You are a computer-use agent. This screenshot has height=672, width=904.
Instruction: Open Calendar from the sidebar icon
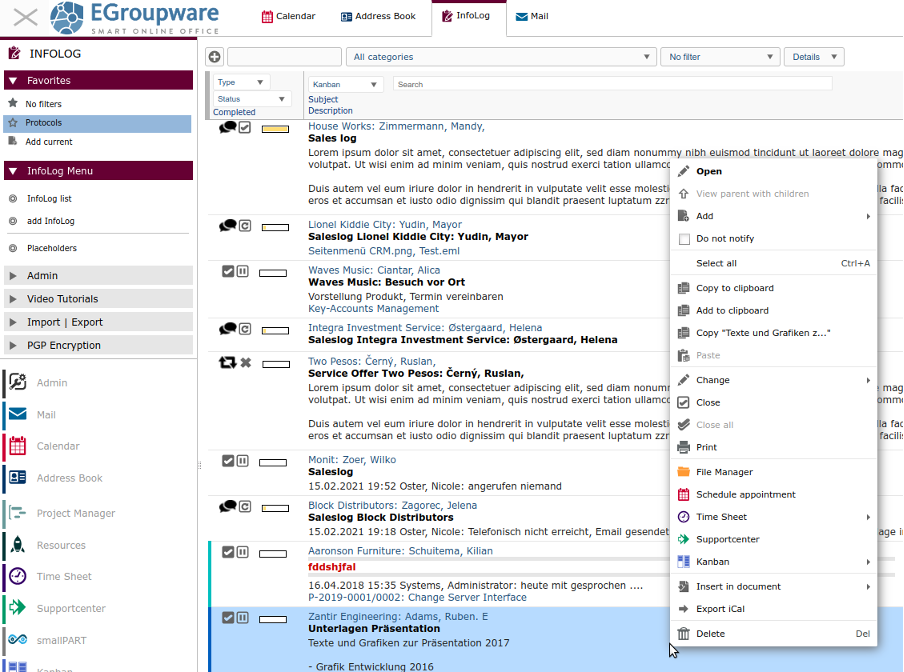point(17,446)
